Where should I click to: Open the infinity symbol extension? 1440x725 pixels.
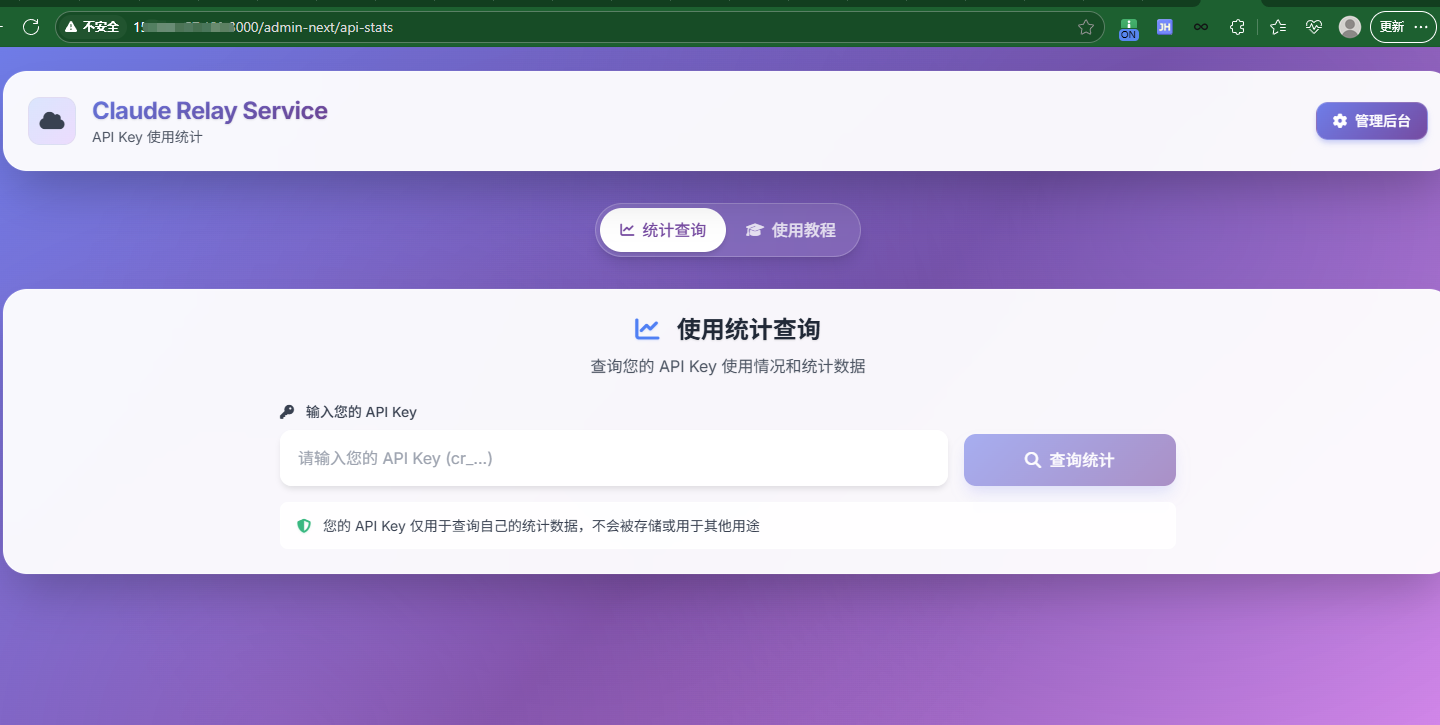[1200, 27]
